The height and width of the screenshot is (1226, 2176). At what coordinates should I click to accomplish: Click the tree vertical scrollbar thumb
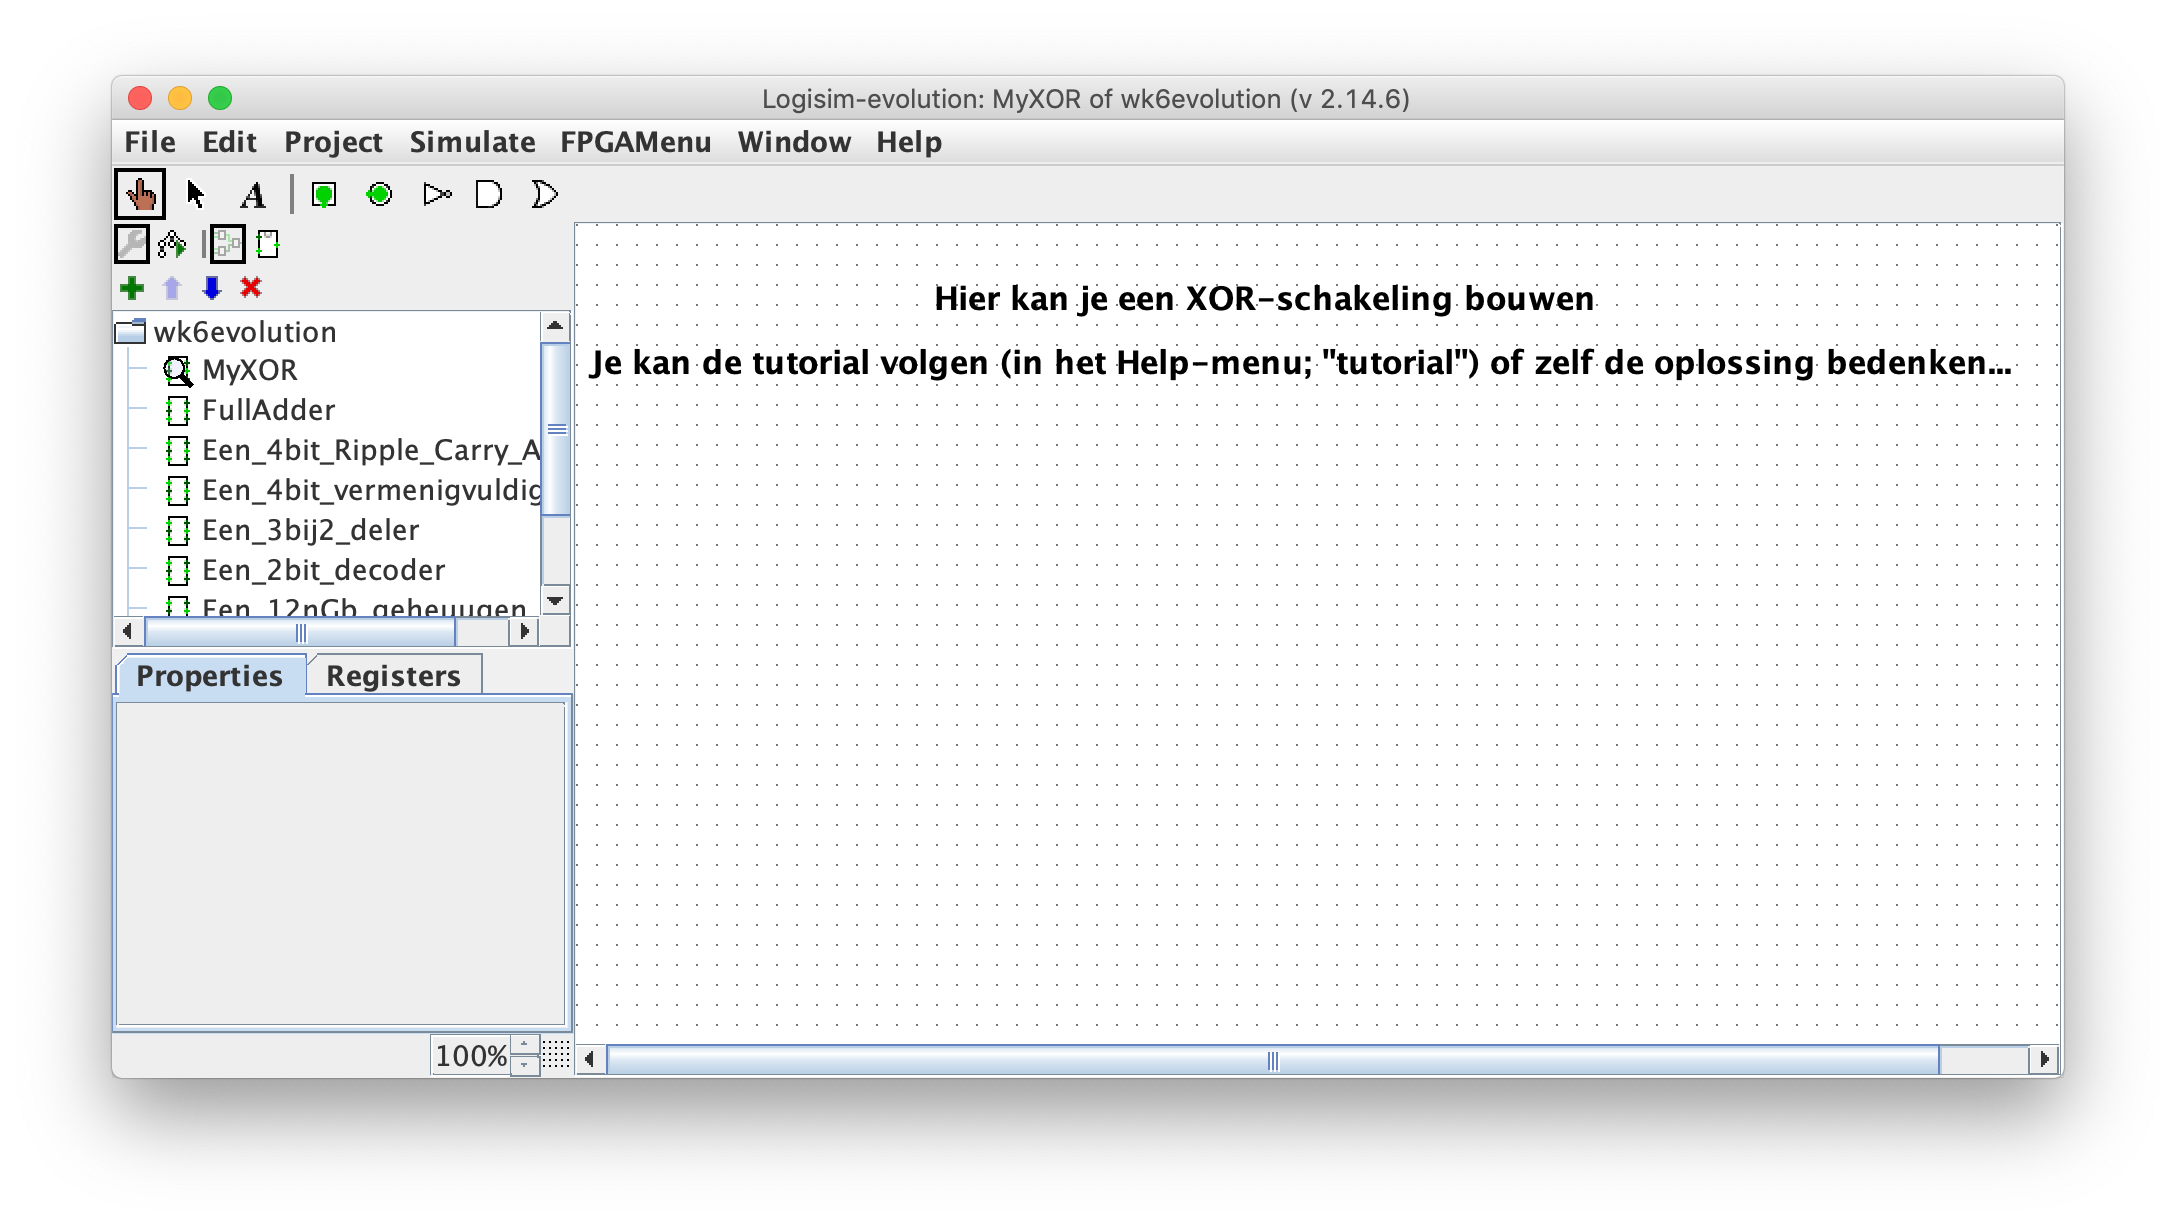556,429
